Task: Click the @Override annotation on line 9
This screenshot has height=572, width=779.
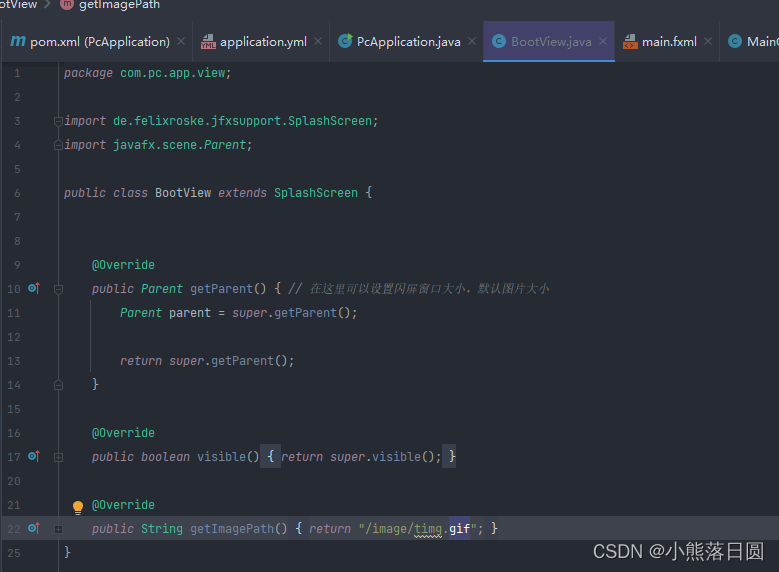Action: pyautogui.click(x=123, y=265)
